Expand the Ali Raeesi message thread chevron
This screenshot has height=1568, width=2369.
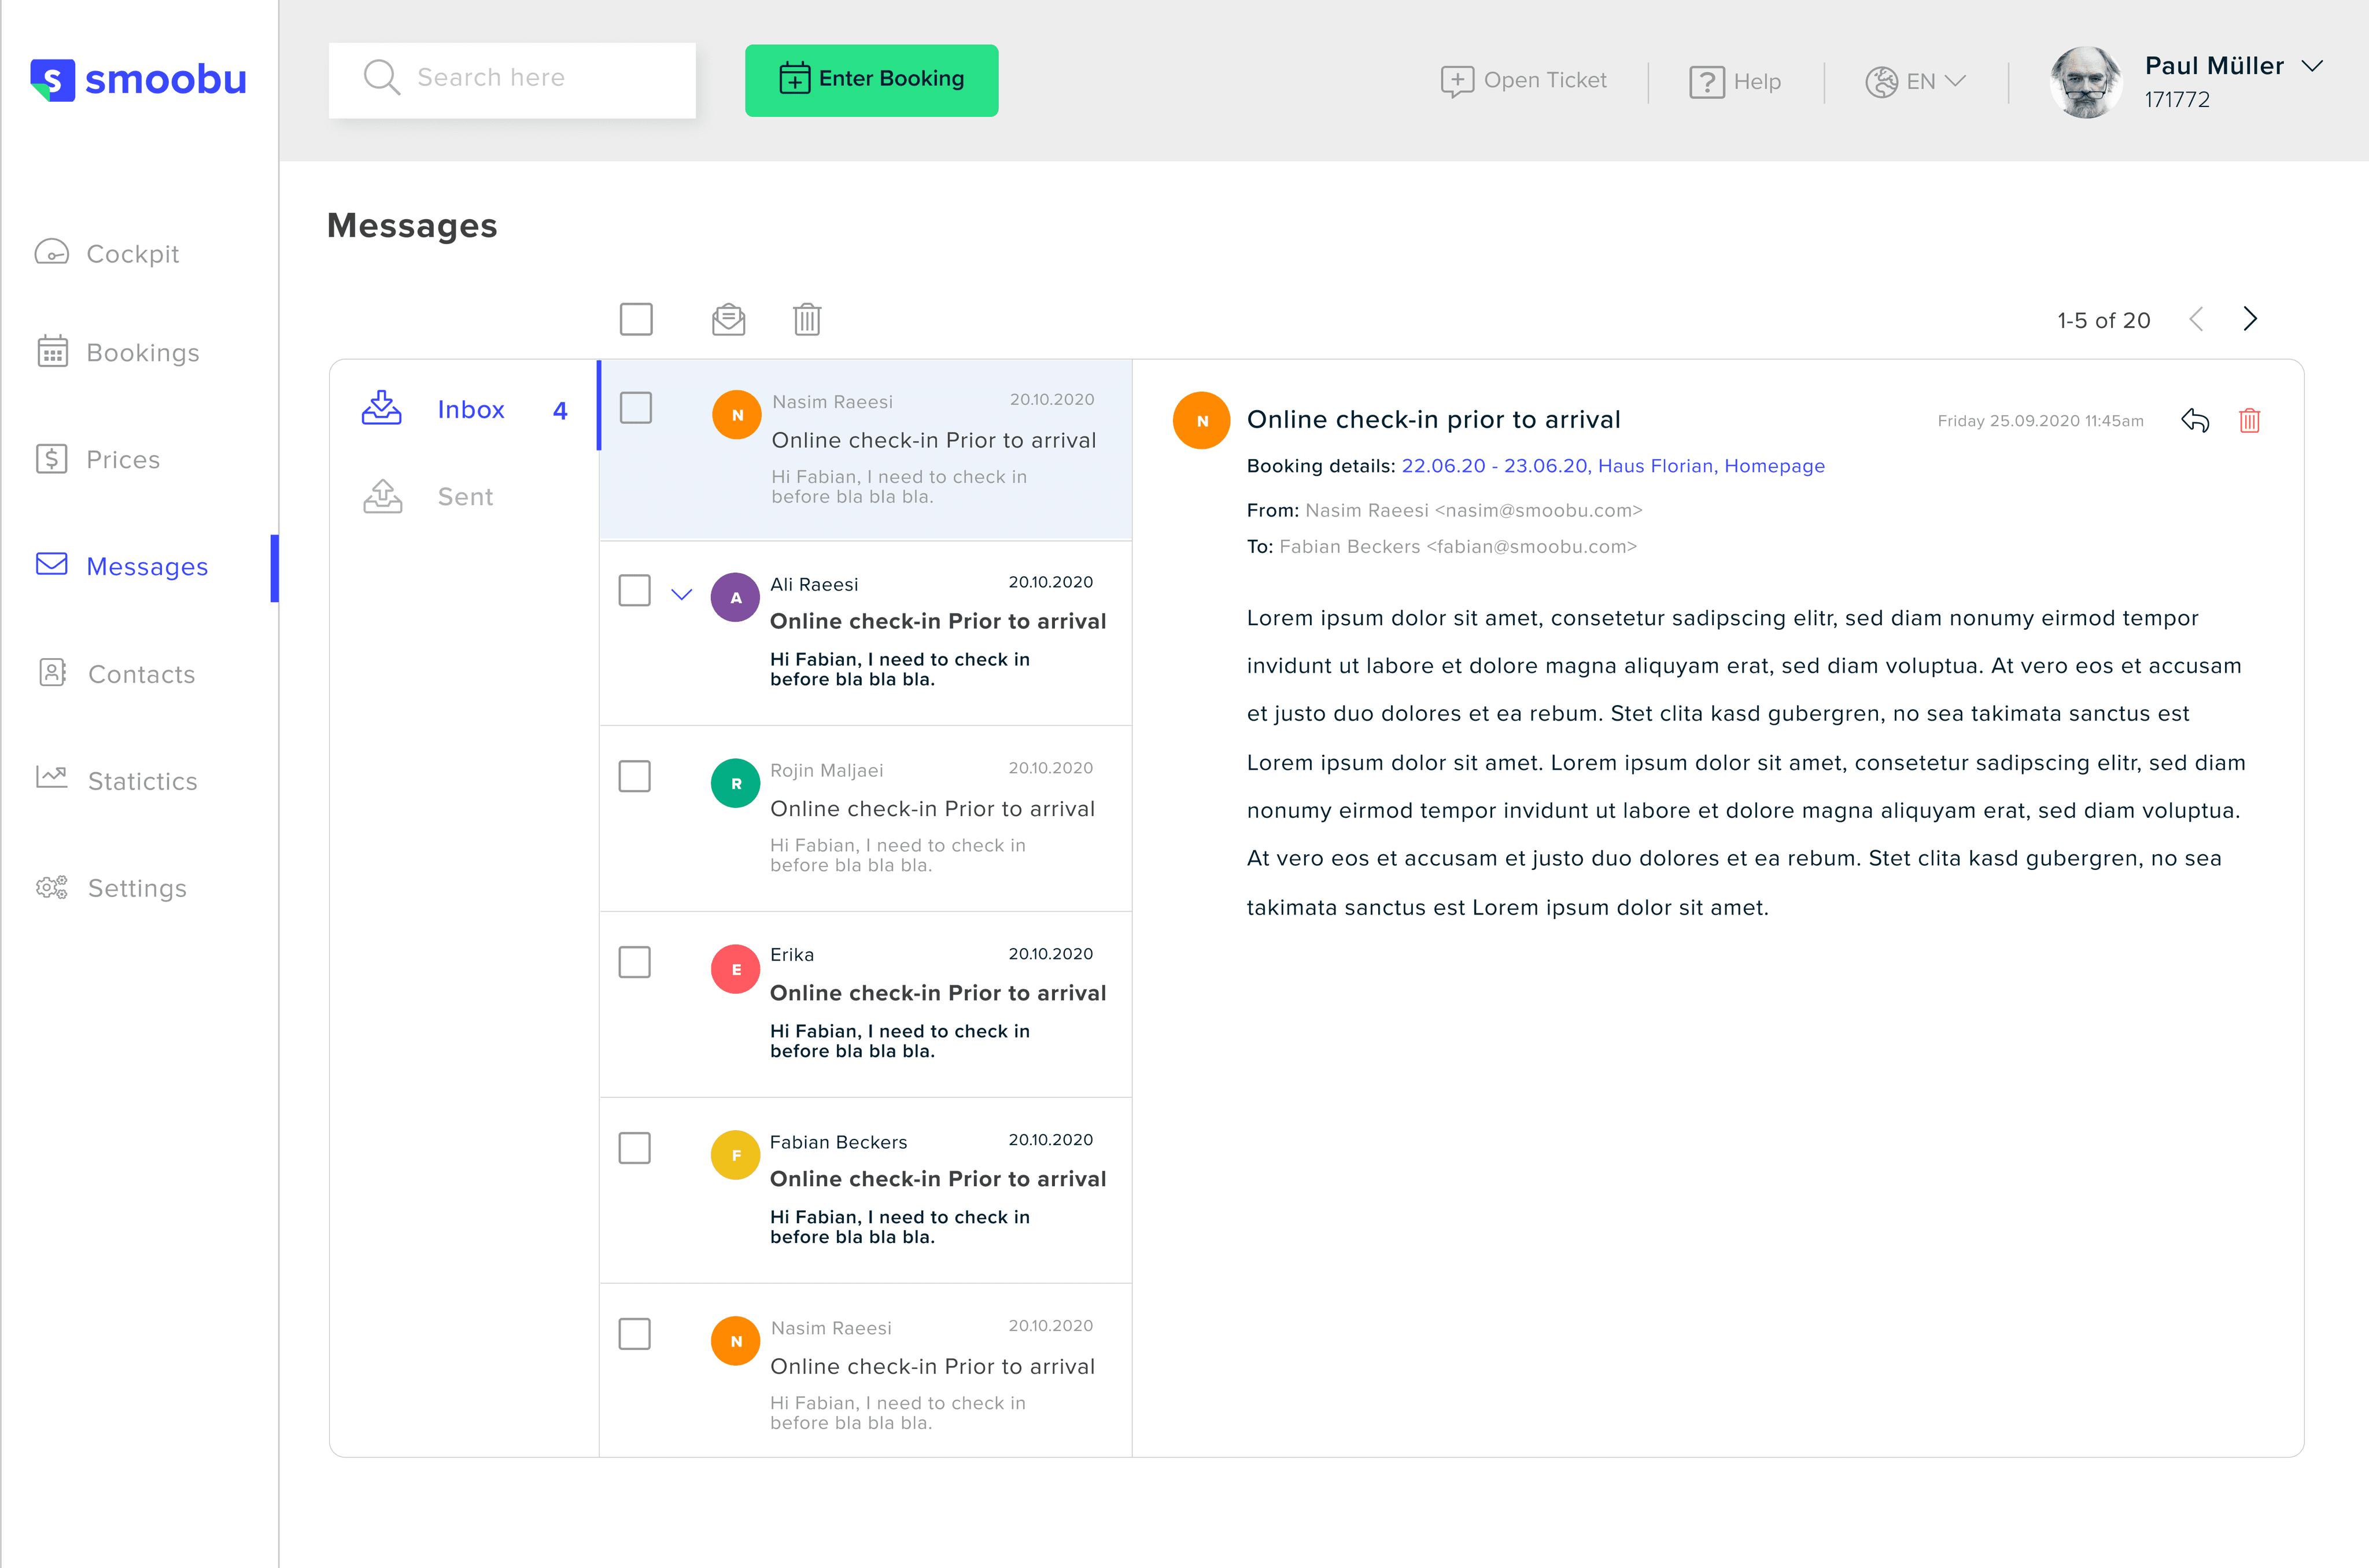coord(681,595)
